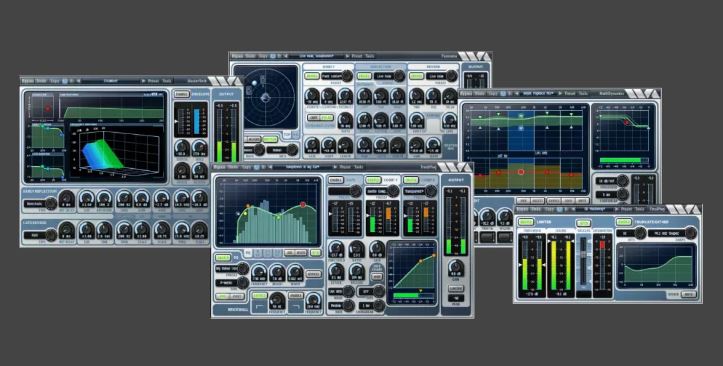The width and height of the screenshot is (723, 366).
Task: Select the orange EQ band node in TrackPlug graph
Action: 248,206
